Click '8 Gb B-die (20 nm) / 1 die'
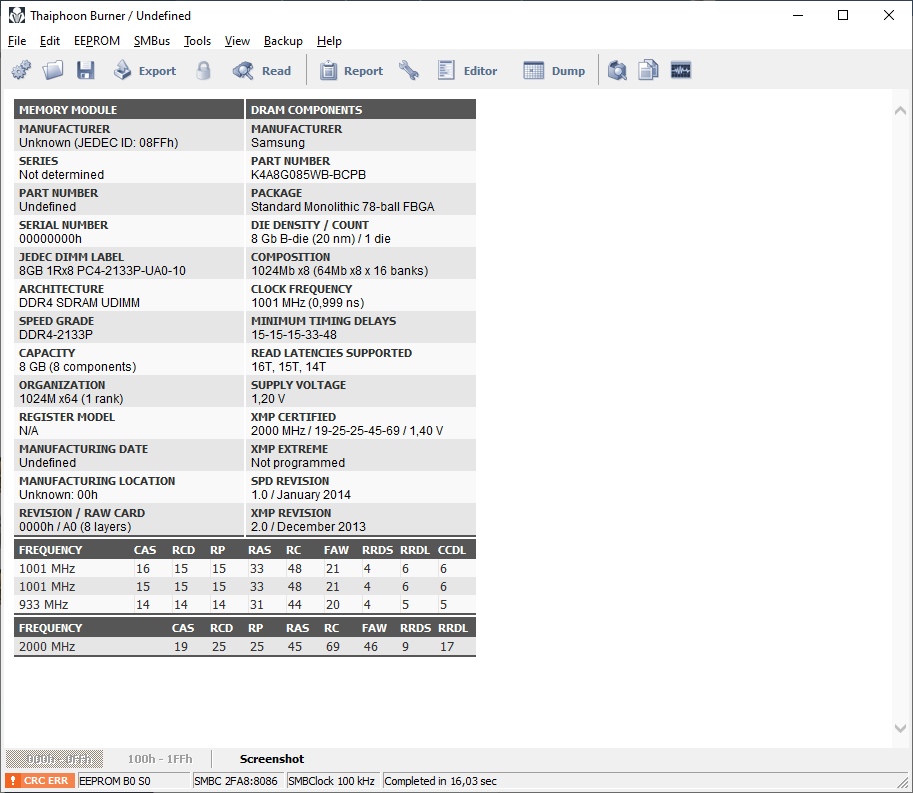Screen dimensions: 913x793 (x=321, y=239)
